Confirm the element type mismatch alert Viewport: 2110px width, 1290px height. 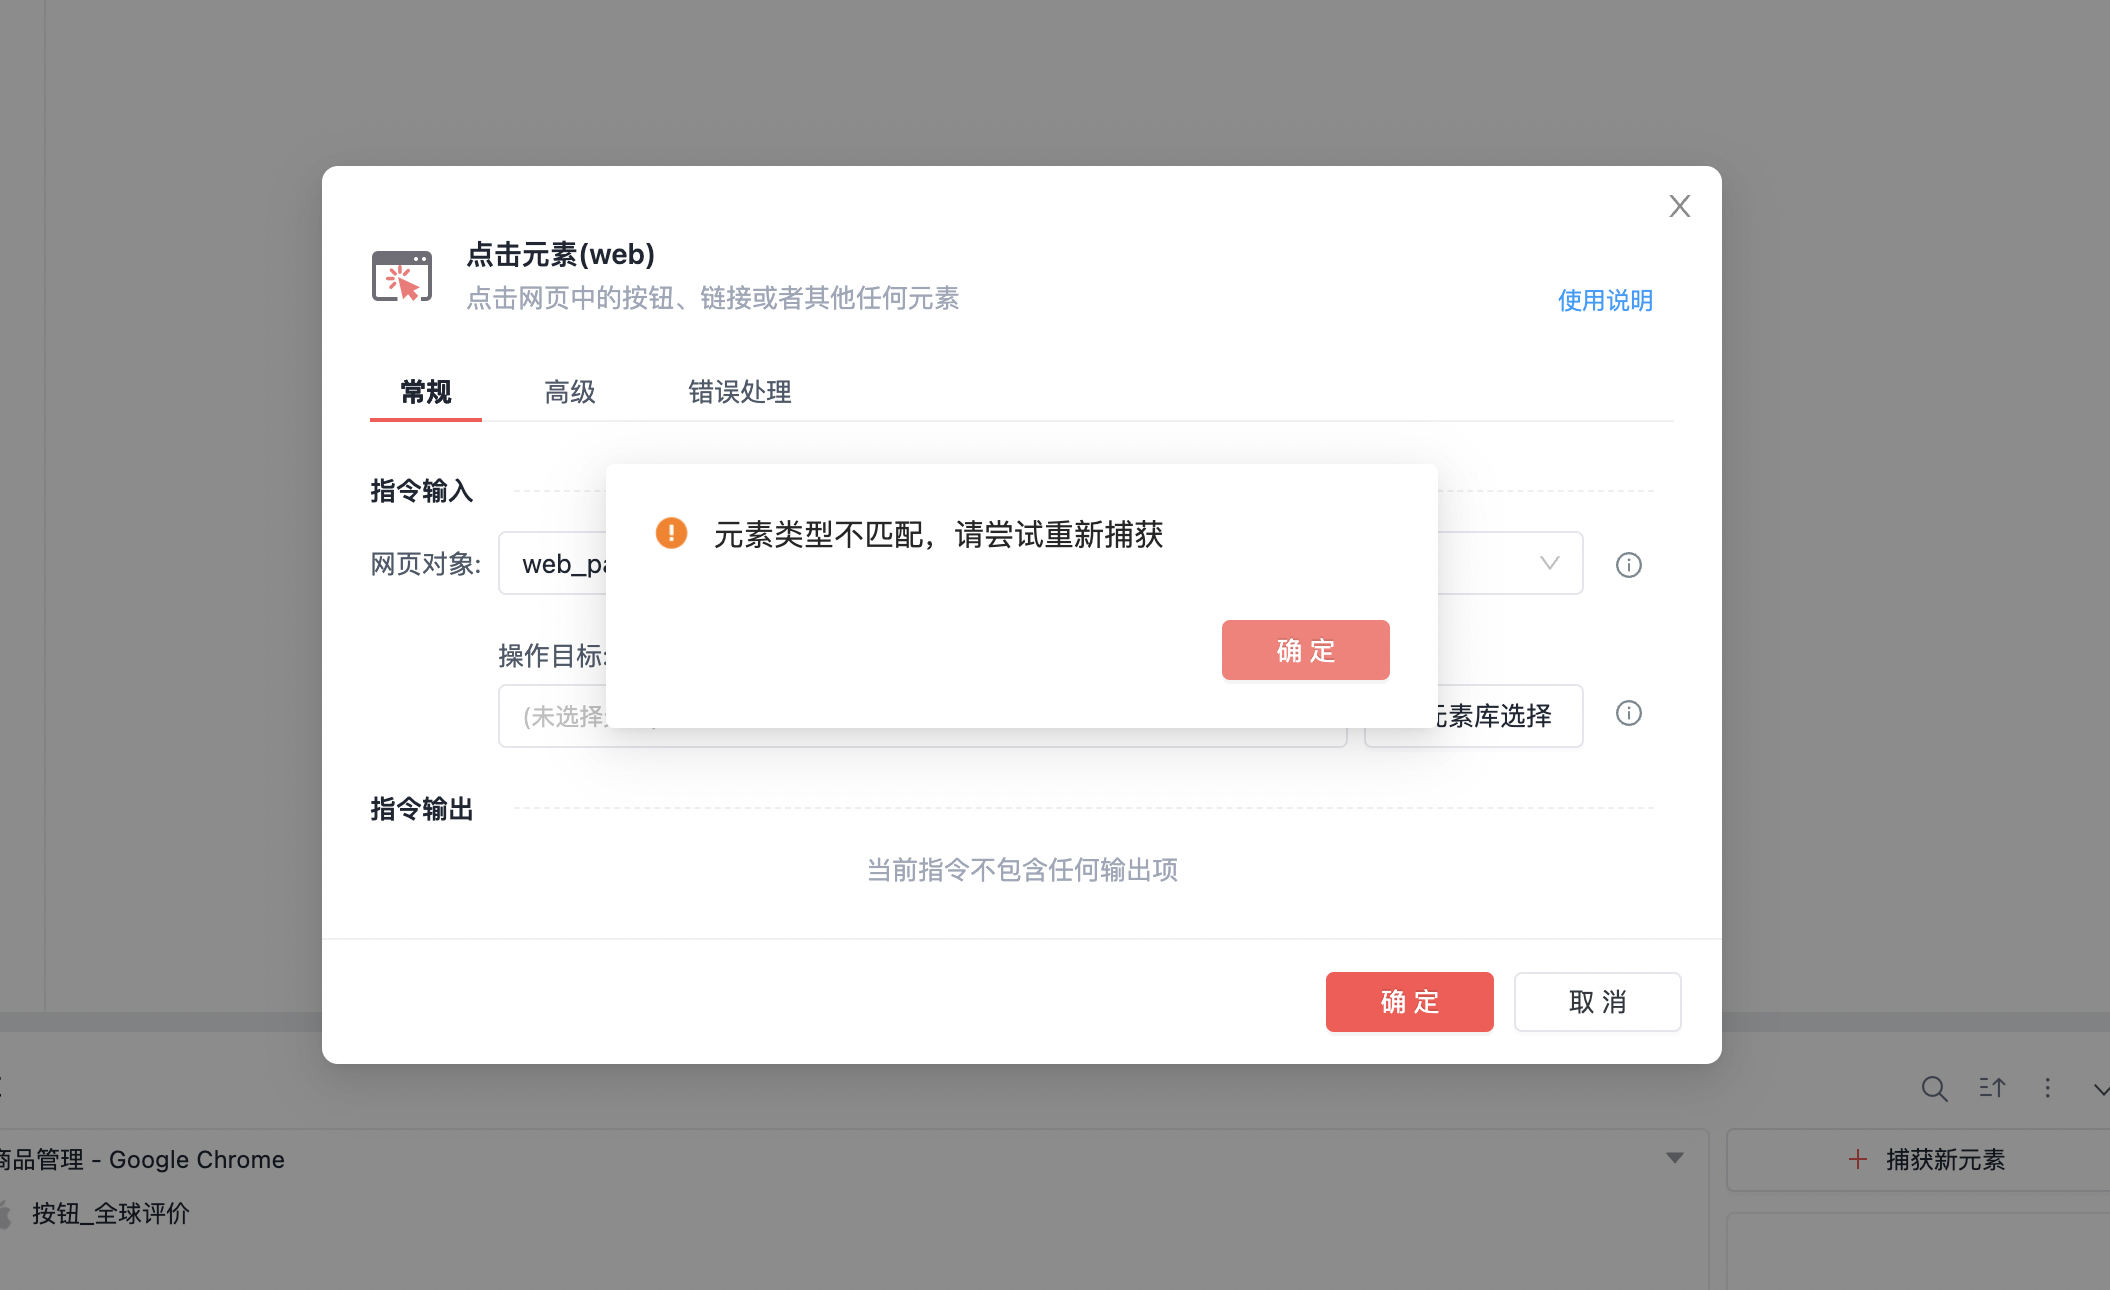coord(1305,650)
